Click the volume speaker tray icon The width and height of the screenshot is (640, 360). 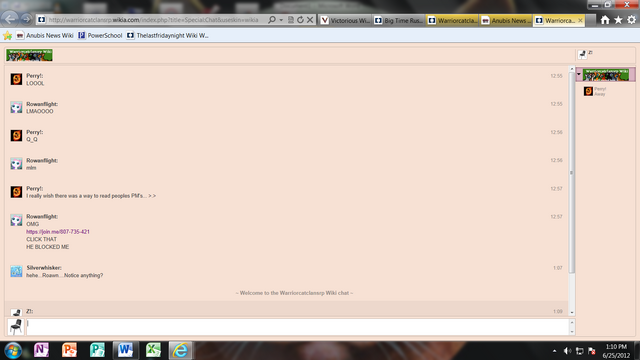[567, 351]
